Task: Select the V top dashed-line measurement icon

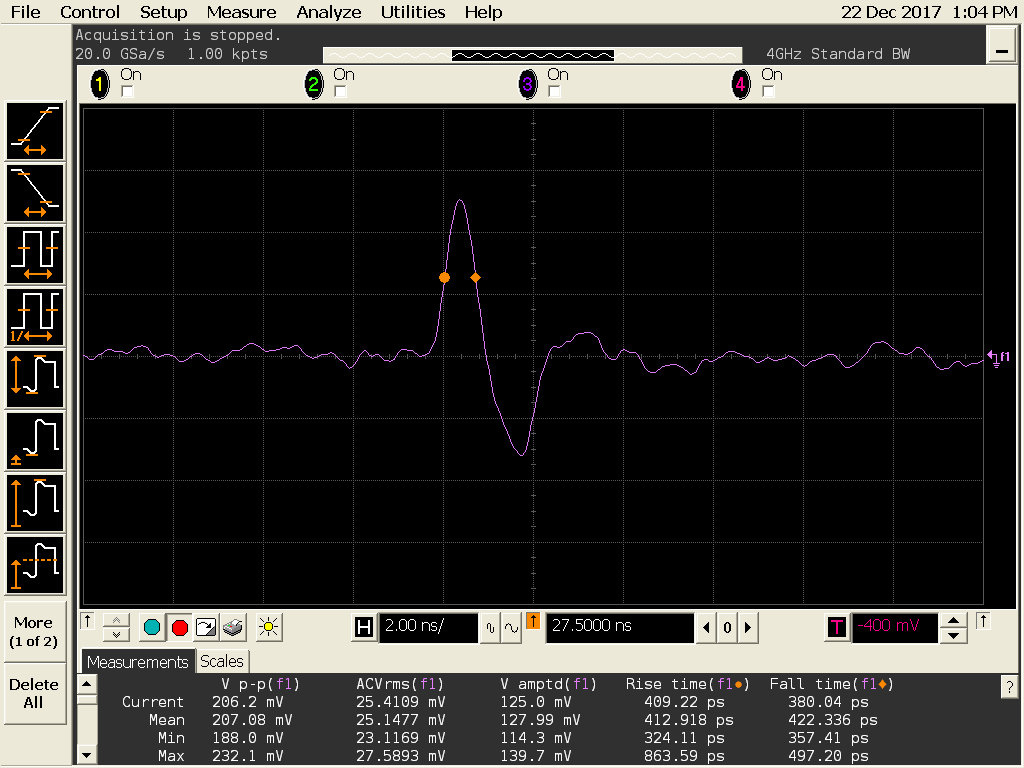Action: (x=35, y=565)
